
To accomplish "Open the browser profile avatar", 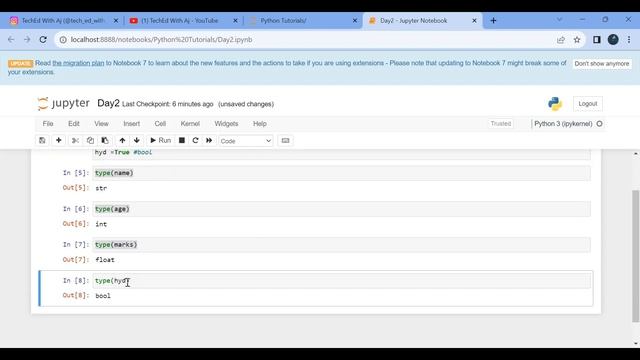I will coord(613,40).
